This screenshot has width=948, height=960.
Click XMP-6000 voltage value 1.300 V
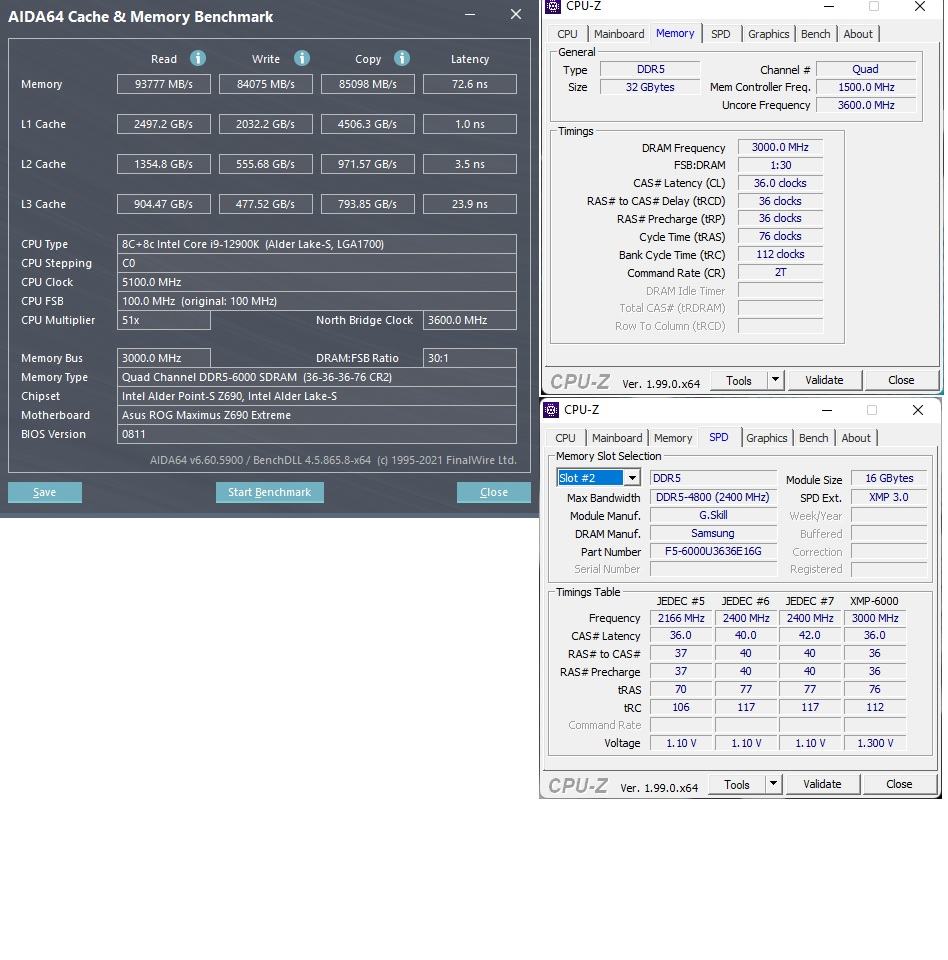point(875,743)
